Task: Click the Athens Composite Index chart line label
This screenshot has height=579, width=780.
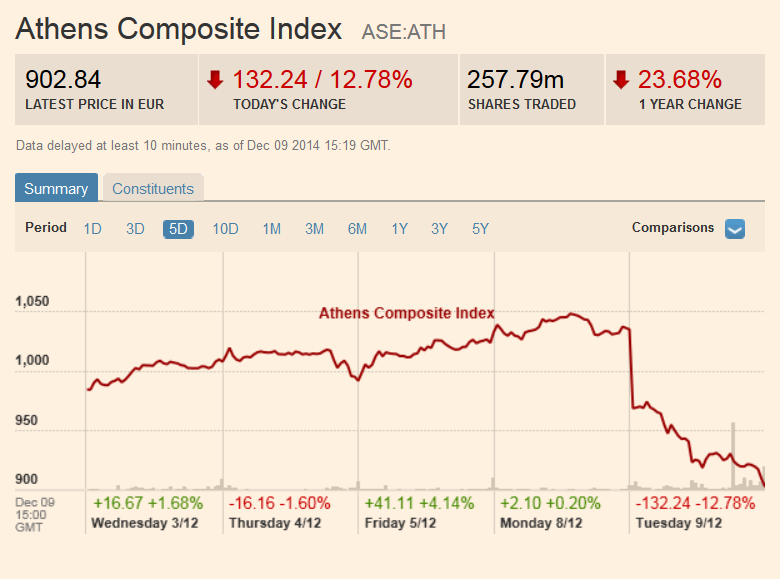Action: click(407, 313)
